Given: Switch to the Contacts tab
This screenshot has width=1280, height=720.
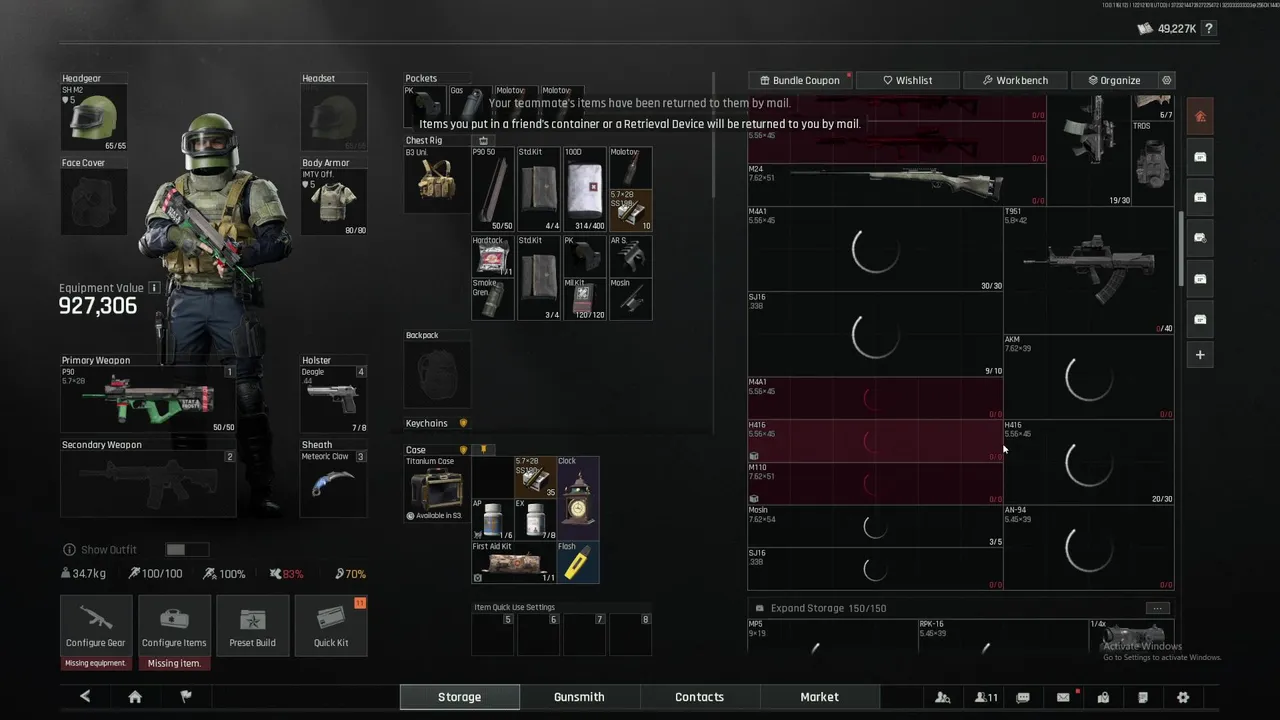Looking at the screenshot, I should tap(699, 697).
